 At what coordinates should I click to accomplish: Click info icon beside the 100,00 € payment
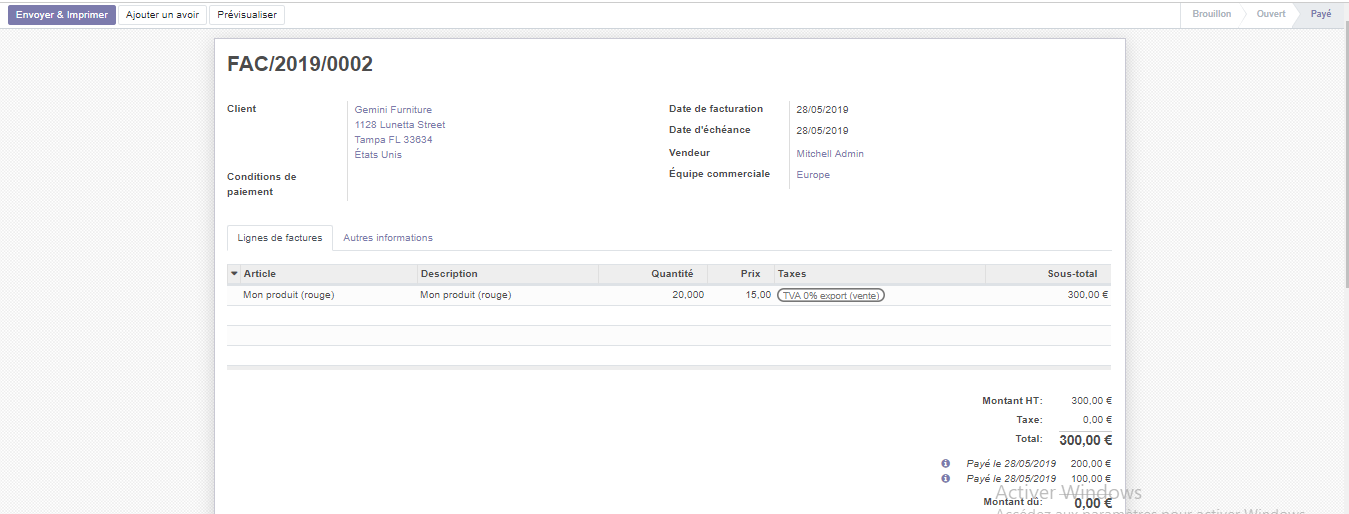coord(945,479)
